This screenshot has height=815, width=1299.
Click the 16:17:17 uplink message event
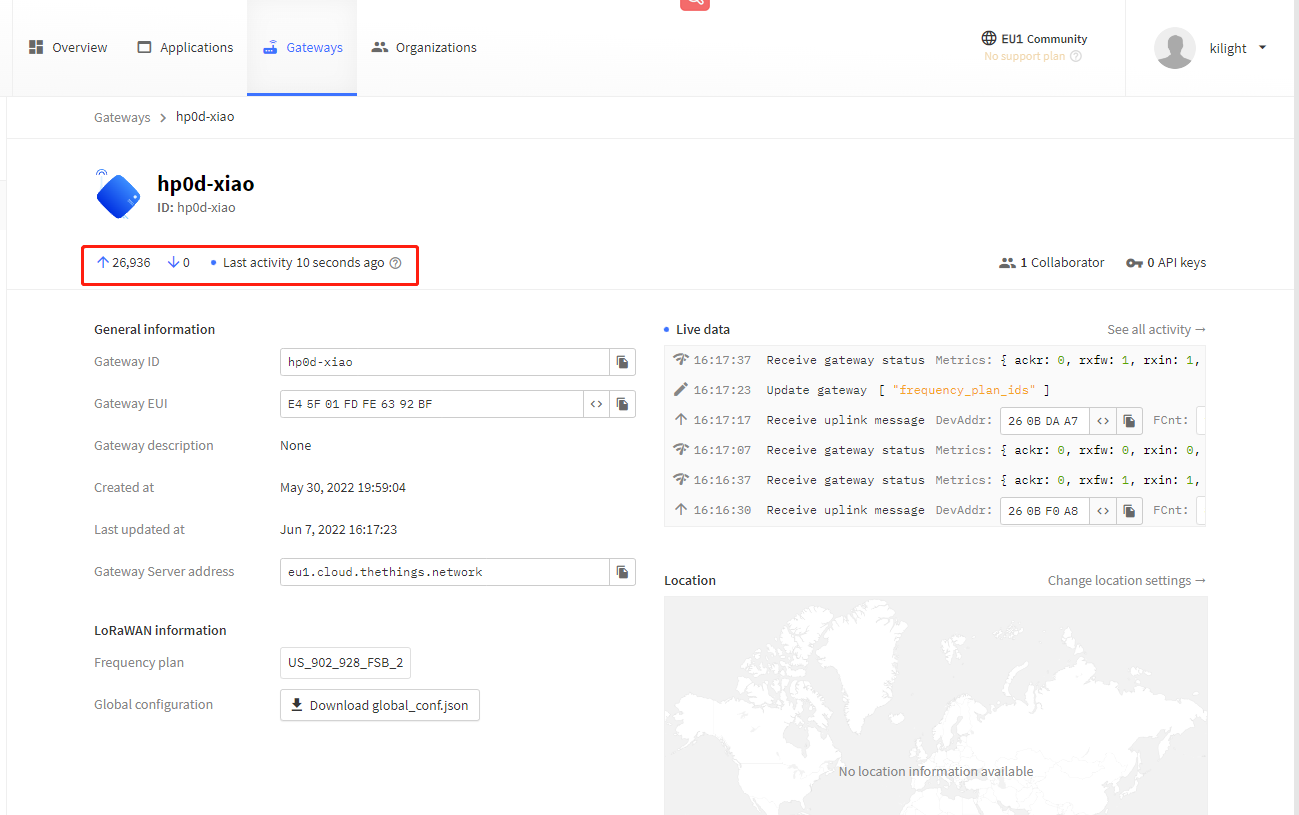point(935,420)
